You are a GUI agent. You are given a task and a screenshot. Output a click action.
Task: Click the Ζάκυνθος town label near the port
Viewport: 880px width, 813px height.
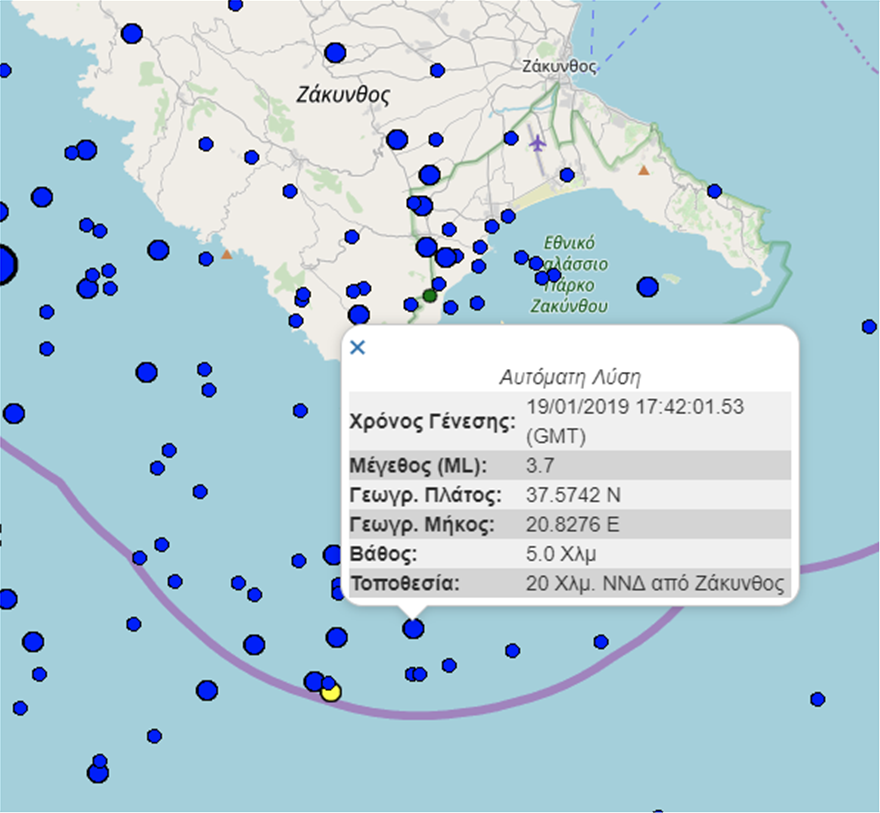coord(560,66)
